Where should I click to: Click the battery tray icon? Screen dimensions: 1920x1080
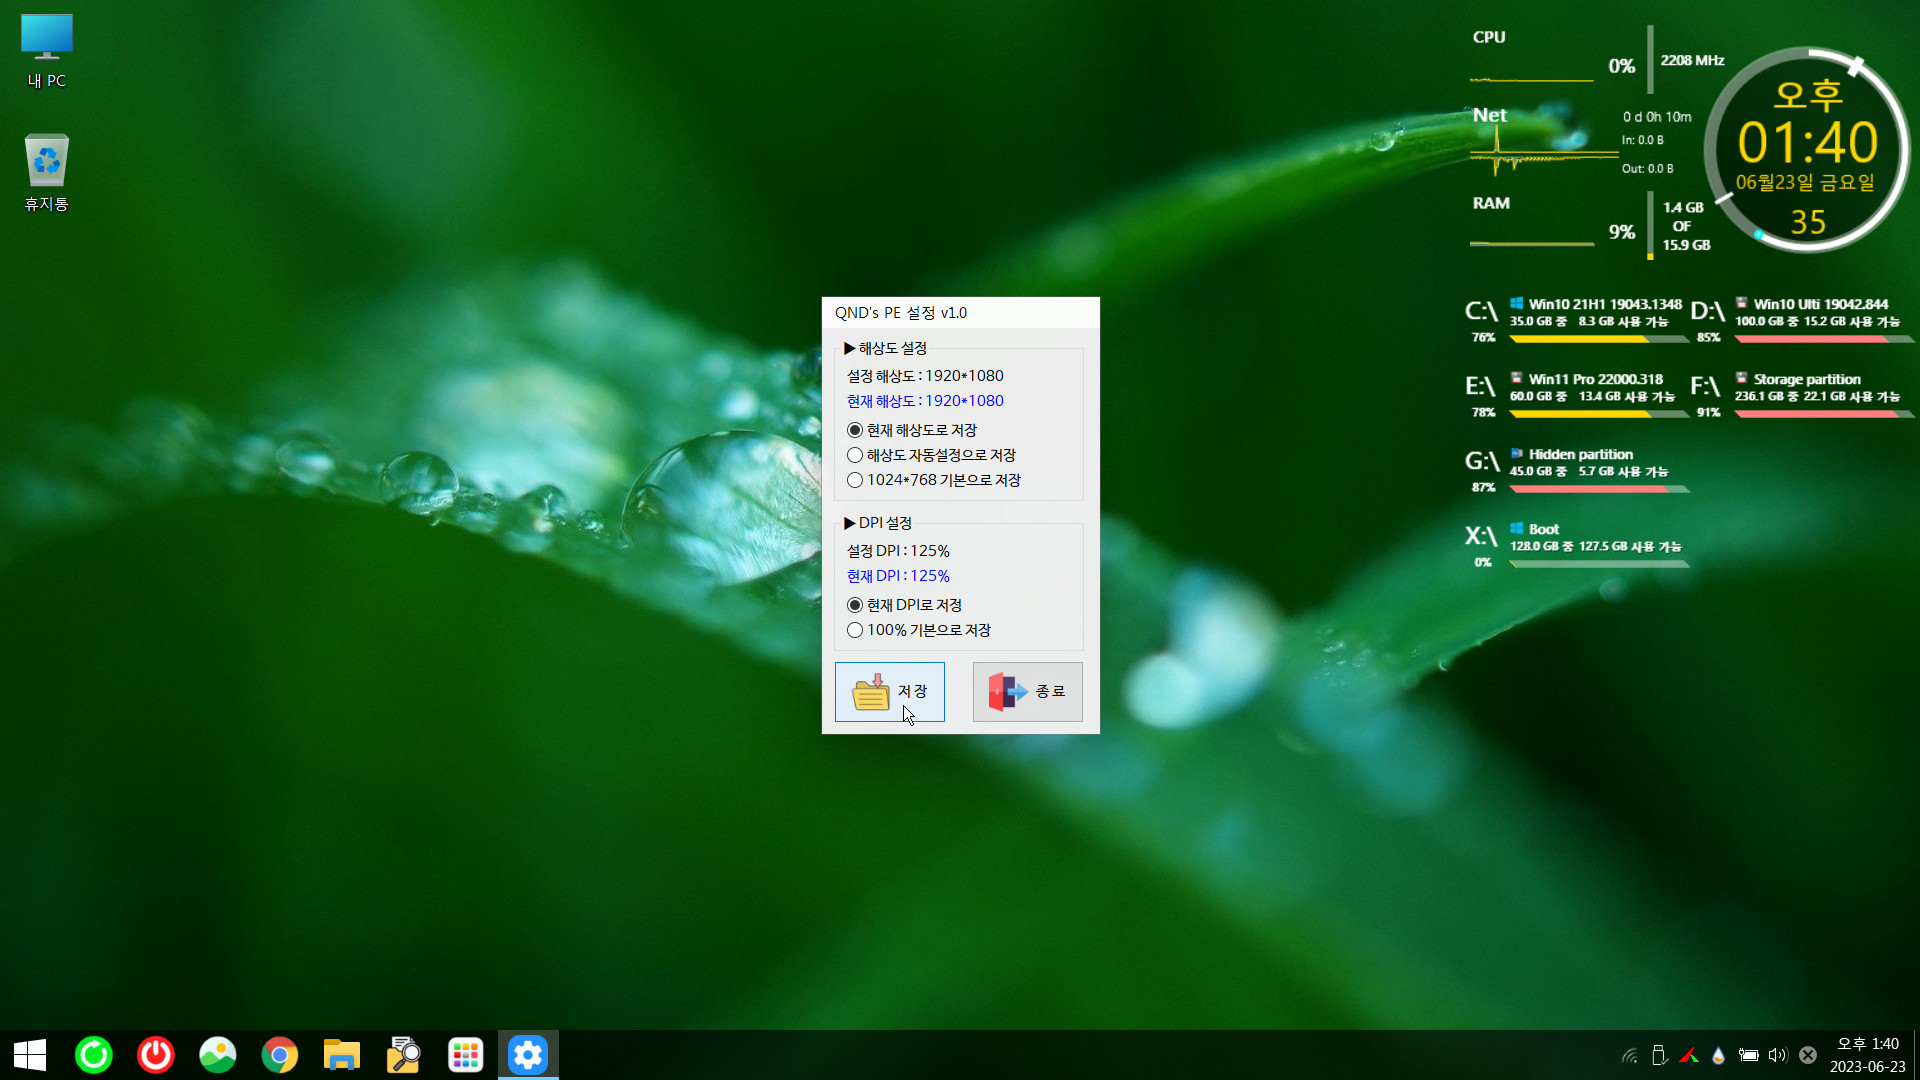pyautogui.click(x=1748, y=1055)
